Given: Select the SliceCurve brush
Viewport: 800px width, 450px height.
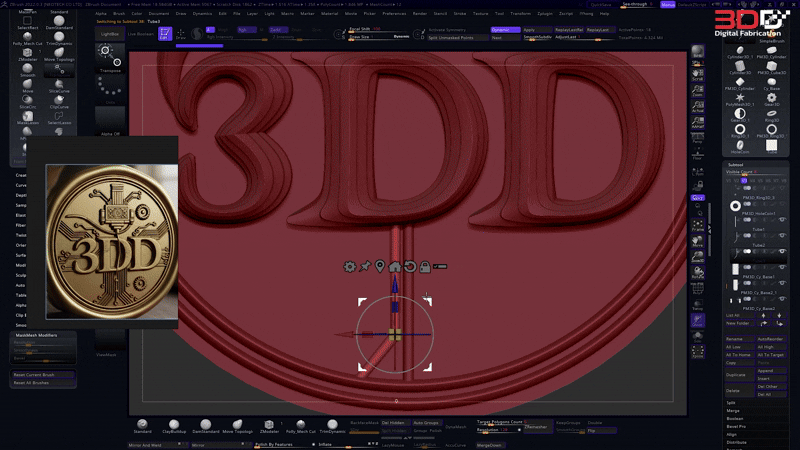Looking at the screenshot, I should tap(59, 82).
